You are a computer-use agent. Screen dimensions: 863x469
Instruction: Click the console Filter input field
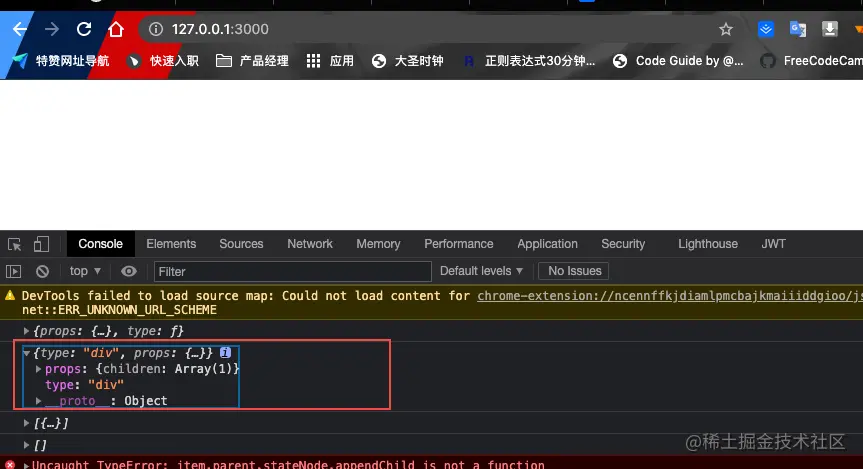pos(292,271)
